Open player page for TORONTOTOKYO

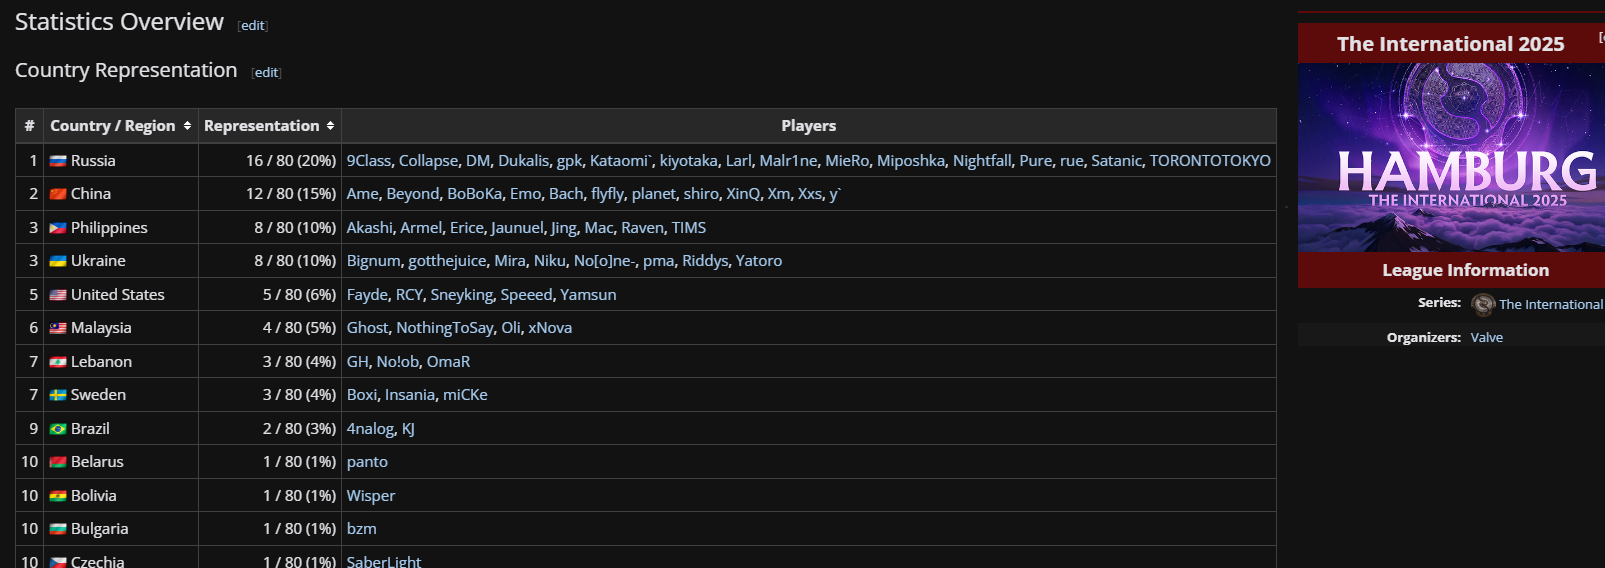pos(1210,161)
